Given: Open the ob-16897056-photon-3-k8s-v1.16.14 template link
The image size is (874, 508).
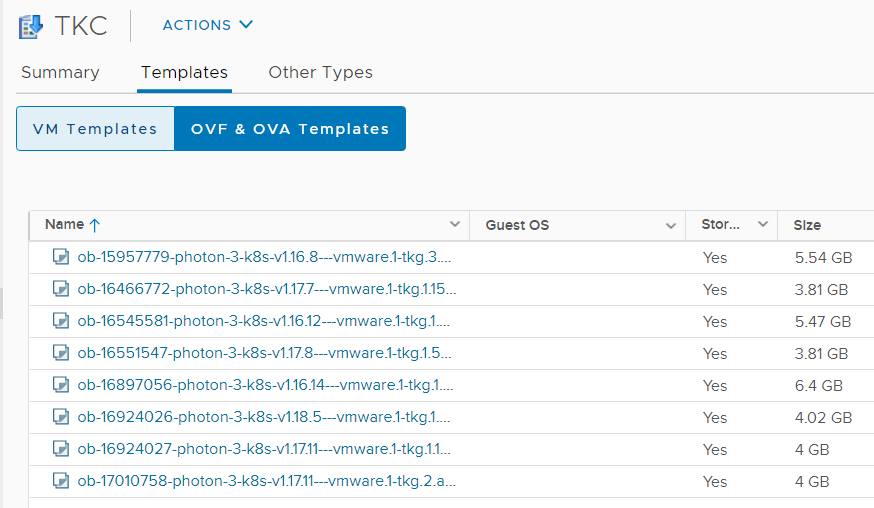Looking at the screenshot, I should (265, 385).
